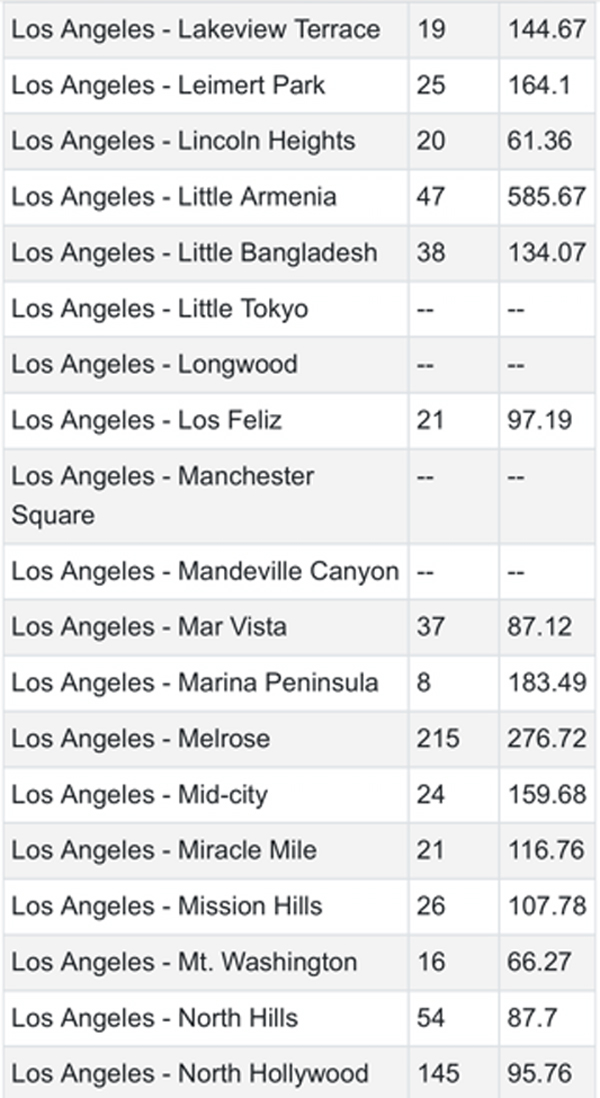Screen dimensions: 600x1098
Task: Click the Los Angeles - Leimert Park cell
Action: tap(206, 85)
